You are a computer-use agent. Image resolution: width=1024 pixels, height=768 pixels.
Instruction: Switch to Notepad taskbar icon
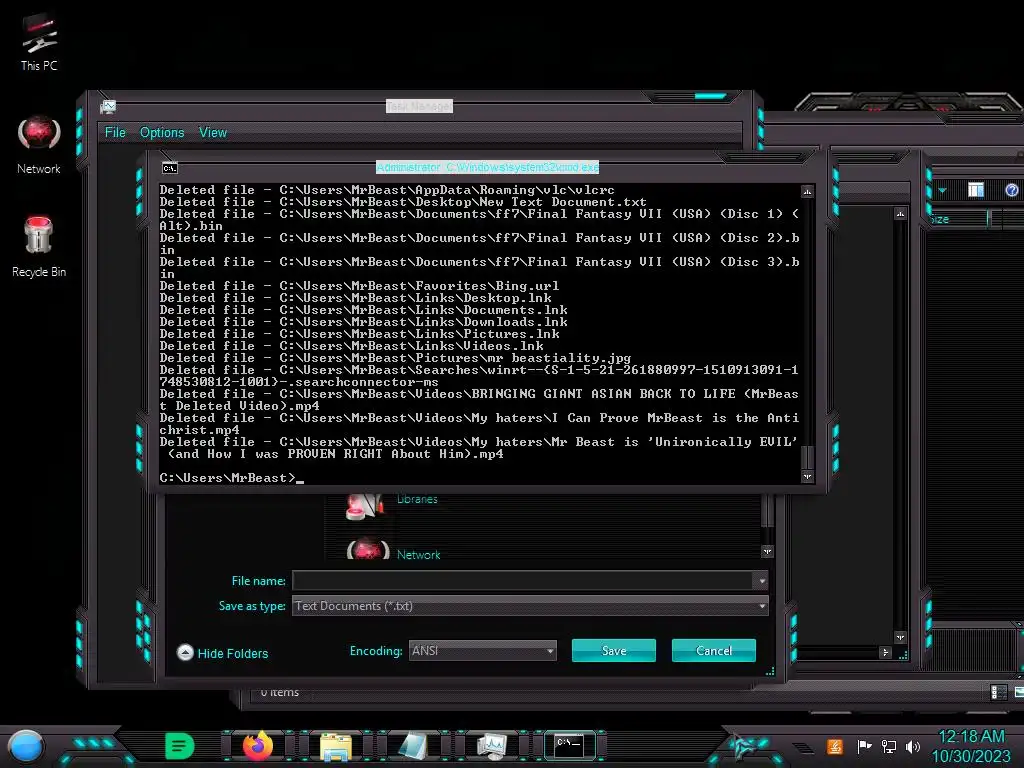tap(413, 746)
